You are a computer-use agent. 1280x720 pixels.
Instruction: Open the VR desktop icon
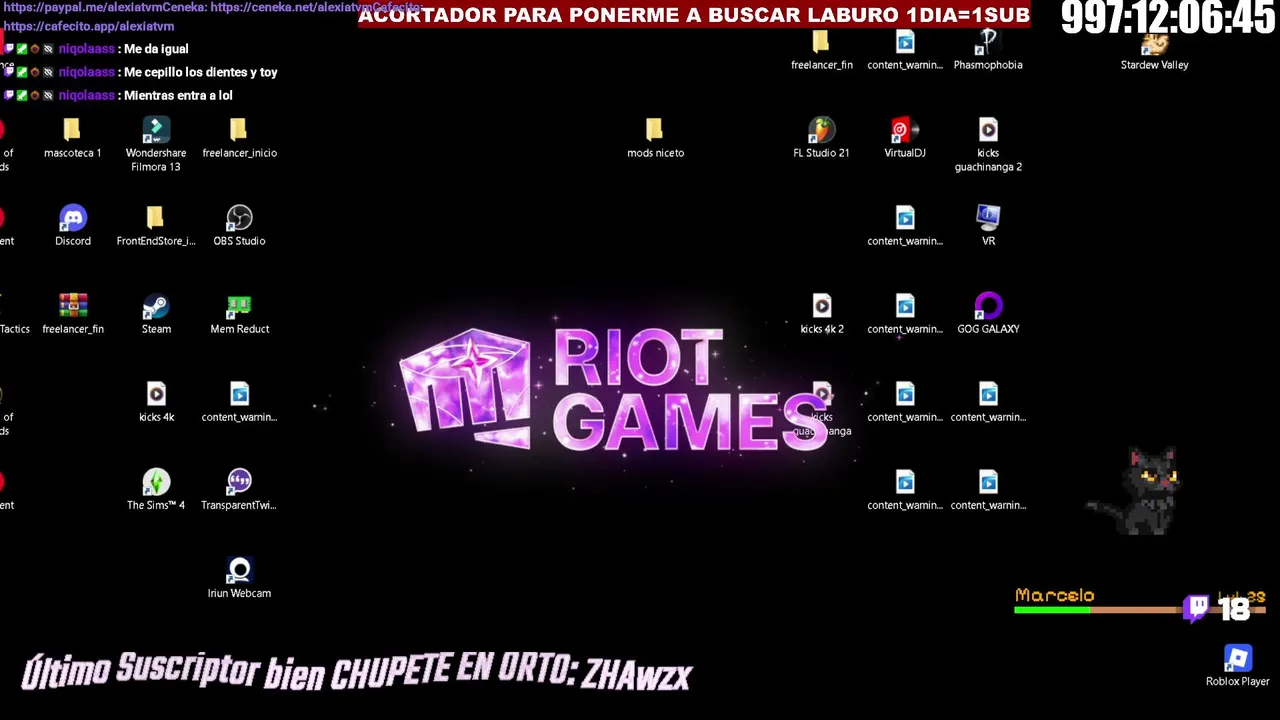(988, 227)
